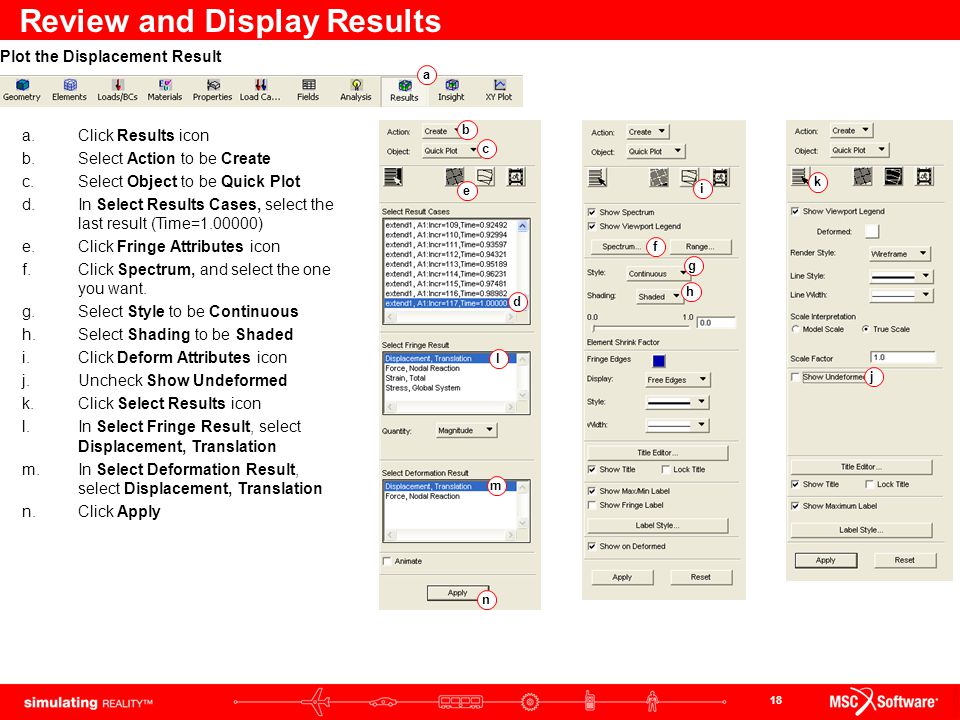Click the Spectrum... button
Screen dimensions: 960x720
pyautogui.click(x=621, y=247)
